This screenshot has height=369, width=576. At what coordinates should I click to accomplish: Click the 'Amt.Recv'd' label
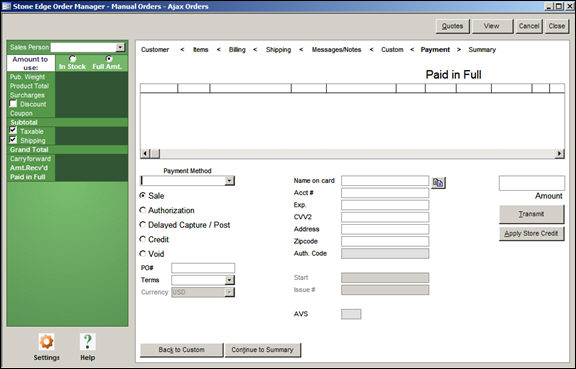click(29, 168)
